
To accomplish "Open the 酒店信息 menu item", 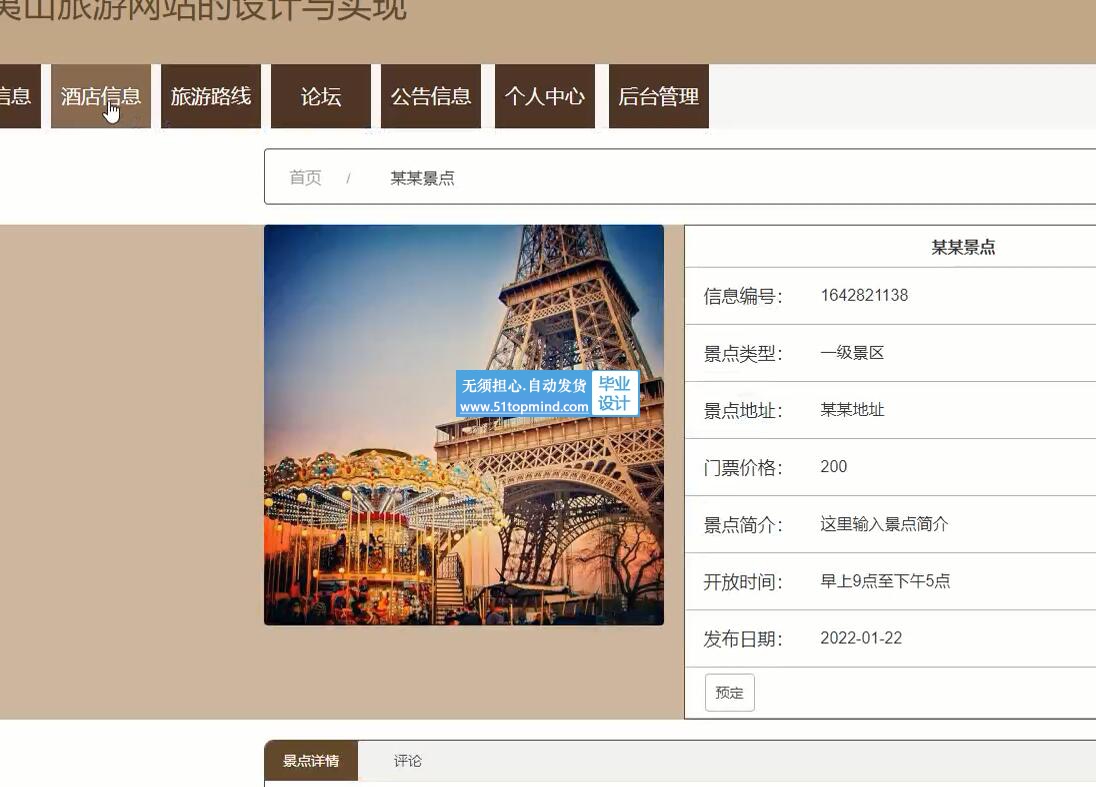I will [x=101, y=96].
